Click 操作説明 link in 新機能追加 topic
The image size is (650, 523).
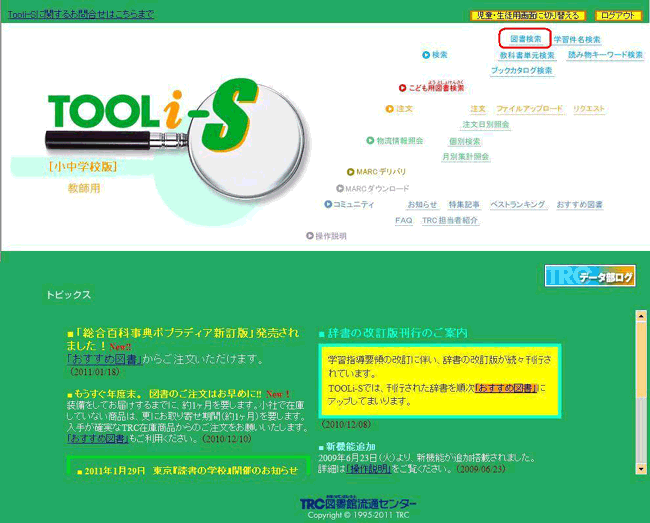[x=369, y=469]
